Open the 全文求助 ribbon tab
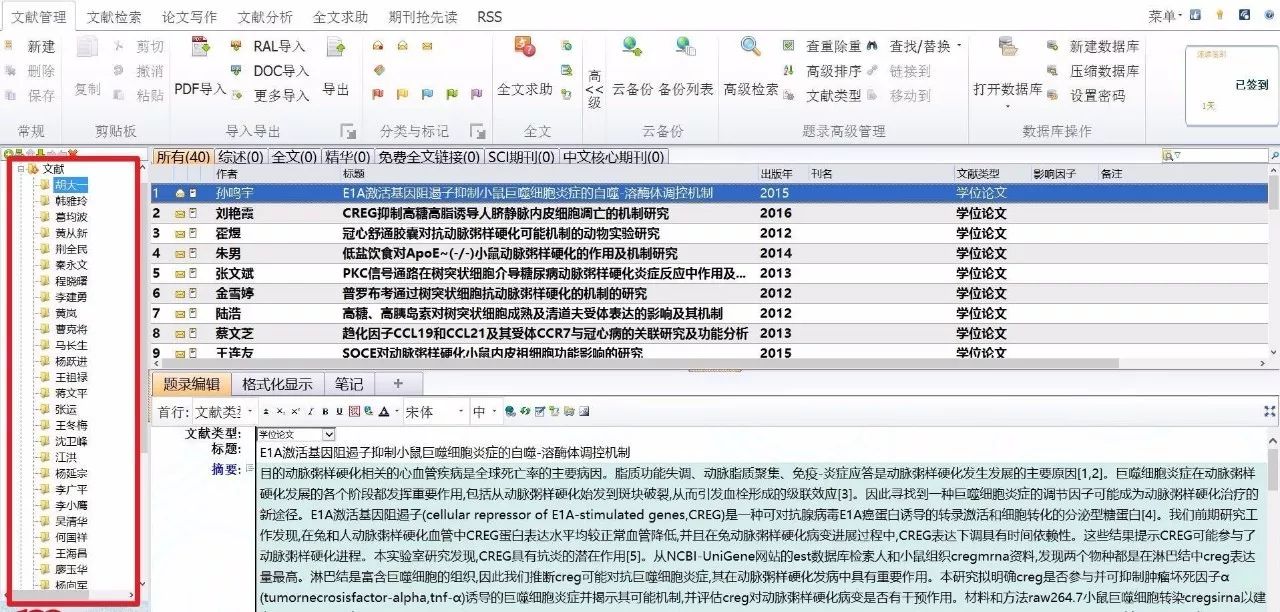The height and width of the screenshot is (612, 1280). [340, 17]
